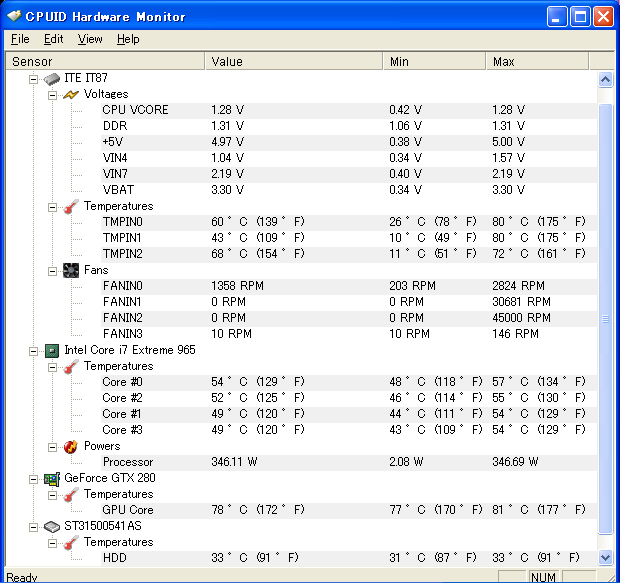Open the File menu
Viewport: 620px width, 583px height.
(x=20, y=39)
